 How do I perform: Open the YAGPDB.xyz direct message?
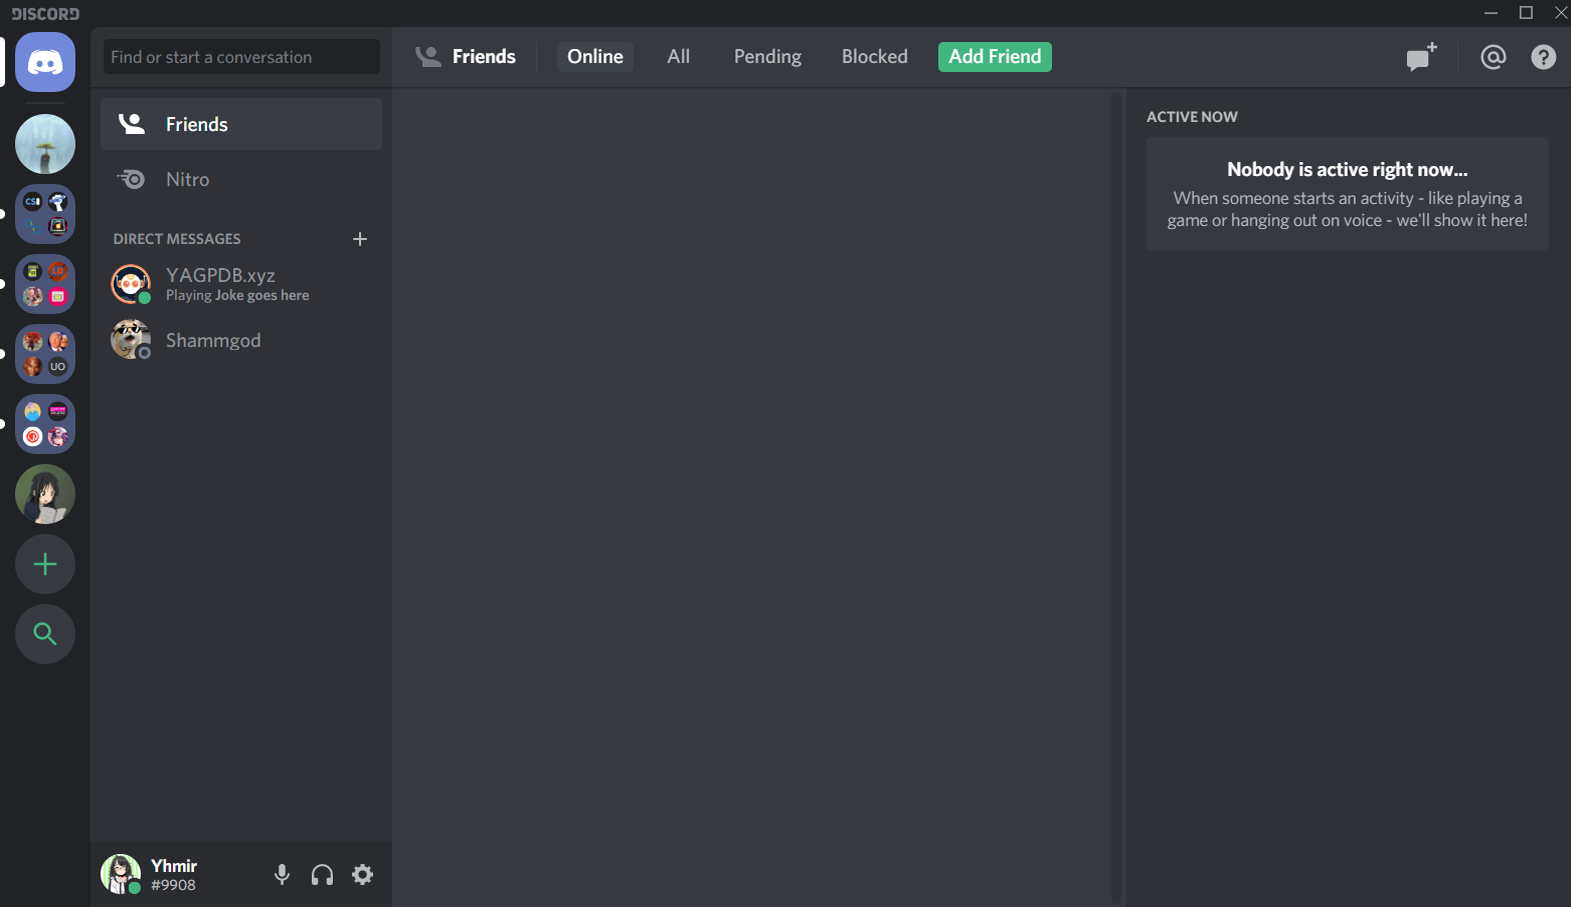pyautogui.click(x=241, y=284)
